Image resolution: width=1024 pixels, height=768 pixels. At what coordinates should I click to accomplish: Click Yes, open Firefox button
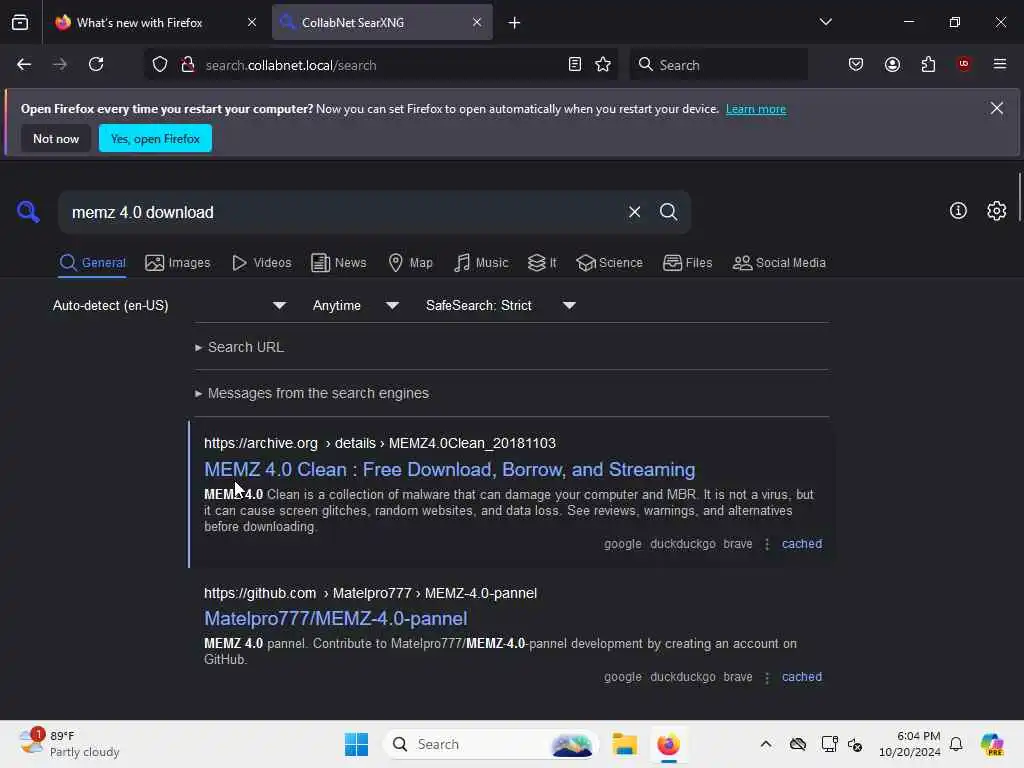pyautogui.click(x=155, y=138)
